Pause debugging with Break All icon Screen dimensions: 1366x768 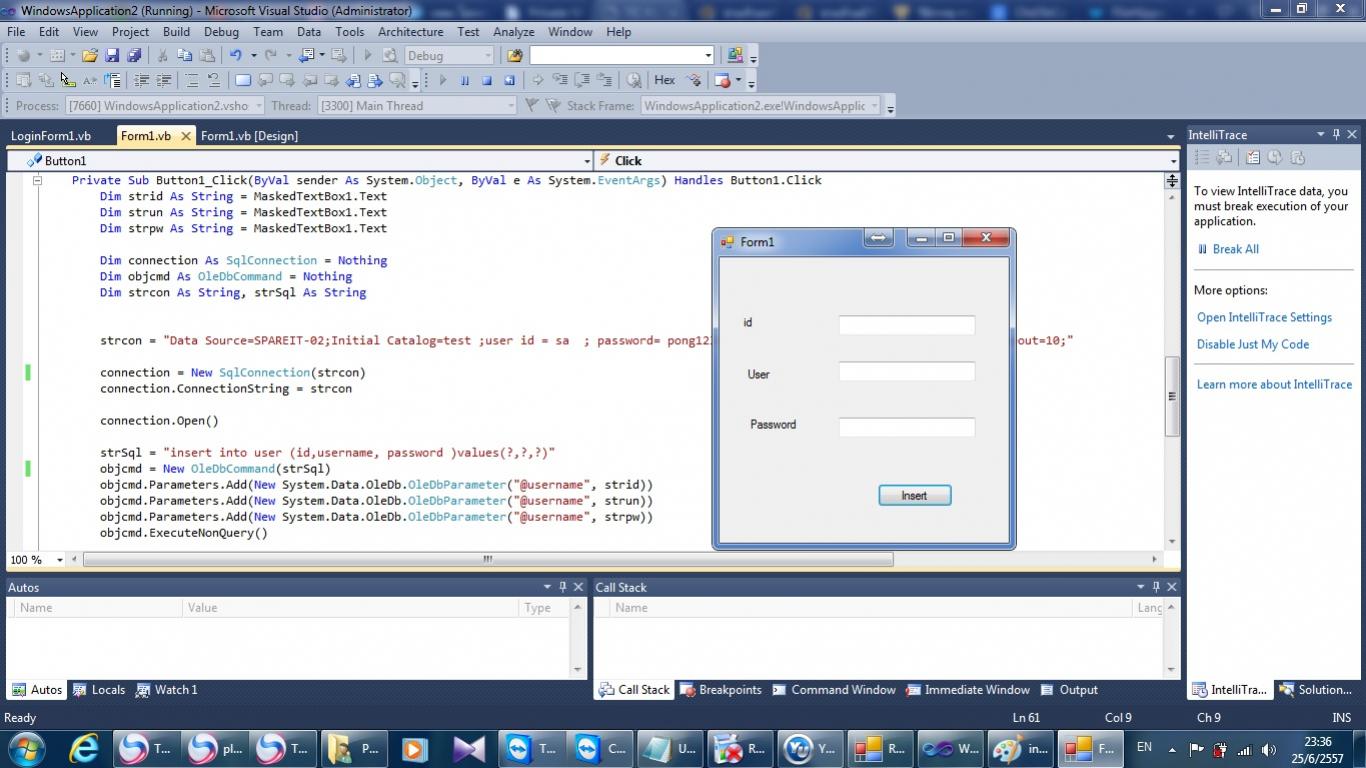pos(464,81)
